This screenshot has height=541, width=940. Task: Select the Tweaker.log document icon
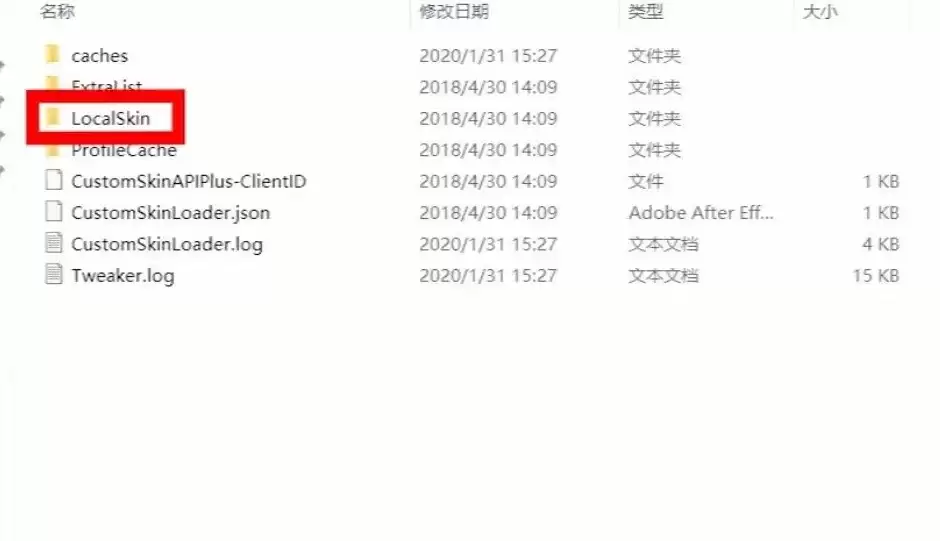click(x=53, y=275)
